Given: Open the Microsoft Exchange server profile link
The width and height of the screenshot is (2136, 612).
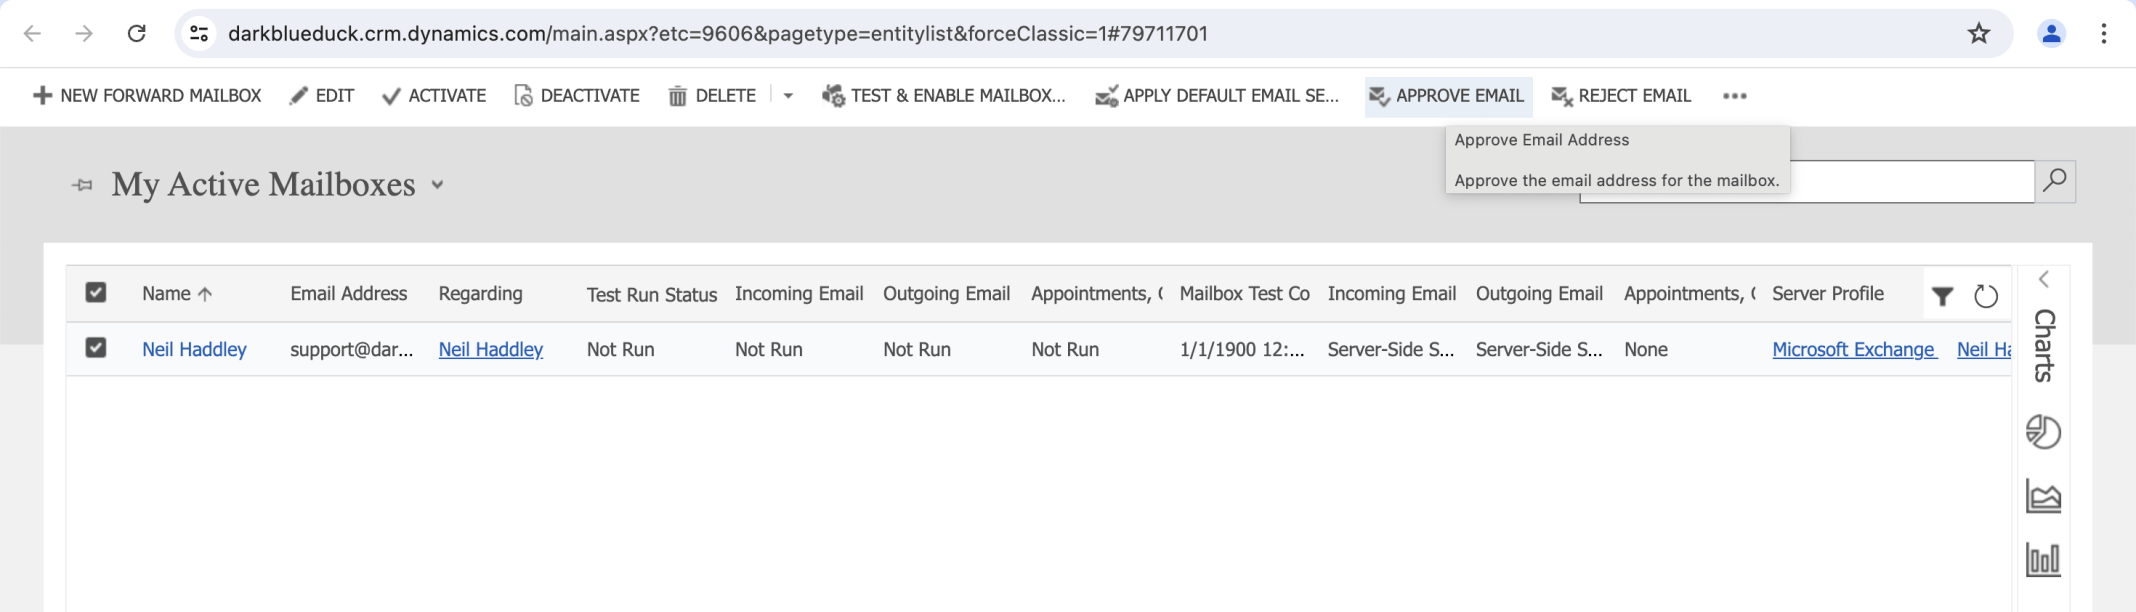Looking at the screenshot, I should [x=1853, y=349].
